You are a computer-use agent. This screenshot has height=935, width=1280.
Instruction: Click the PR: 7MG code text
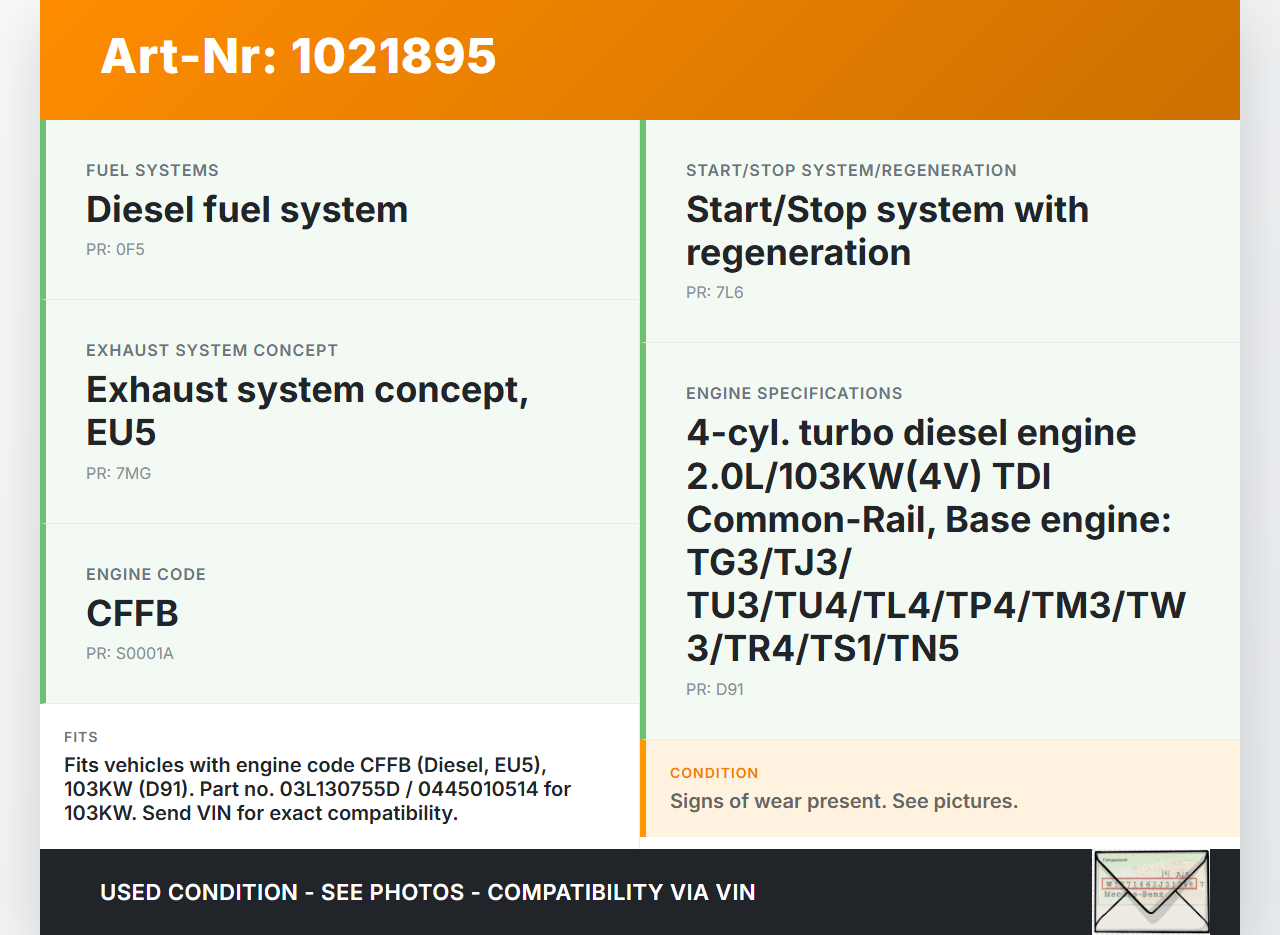(x=118, y=474)
